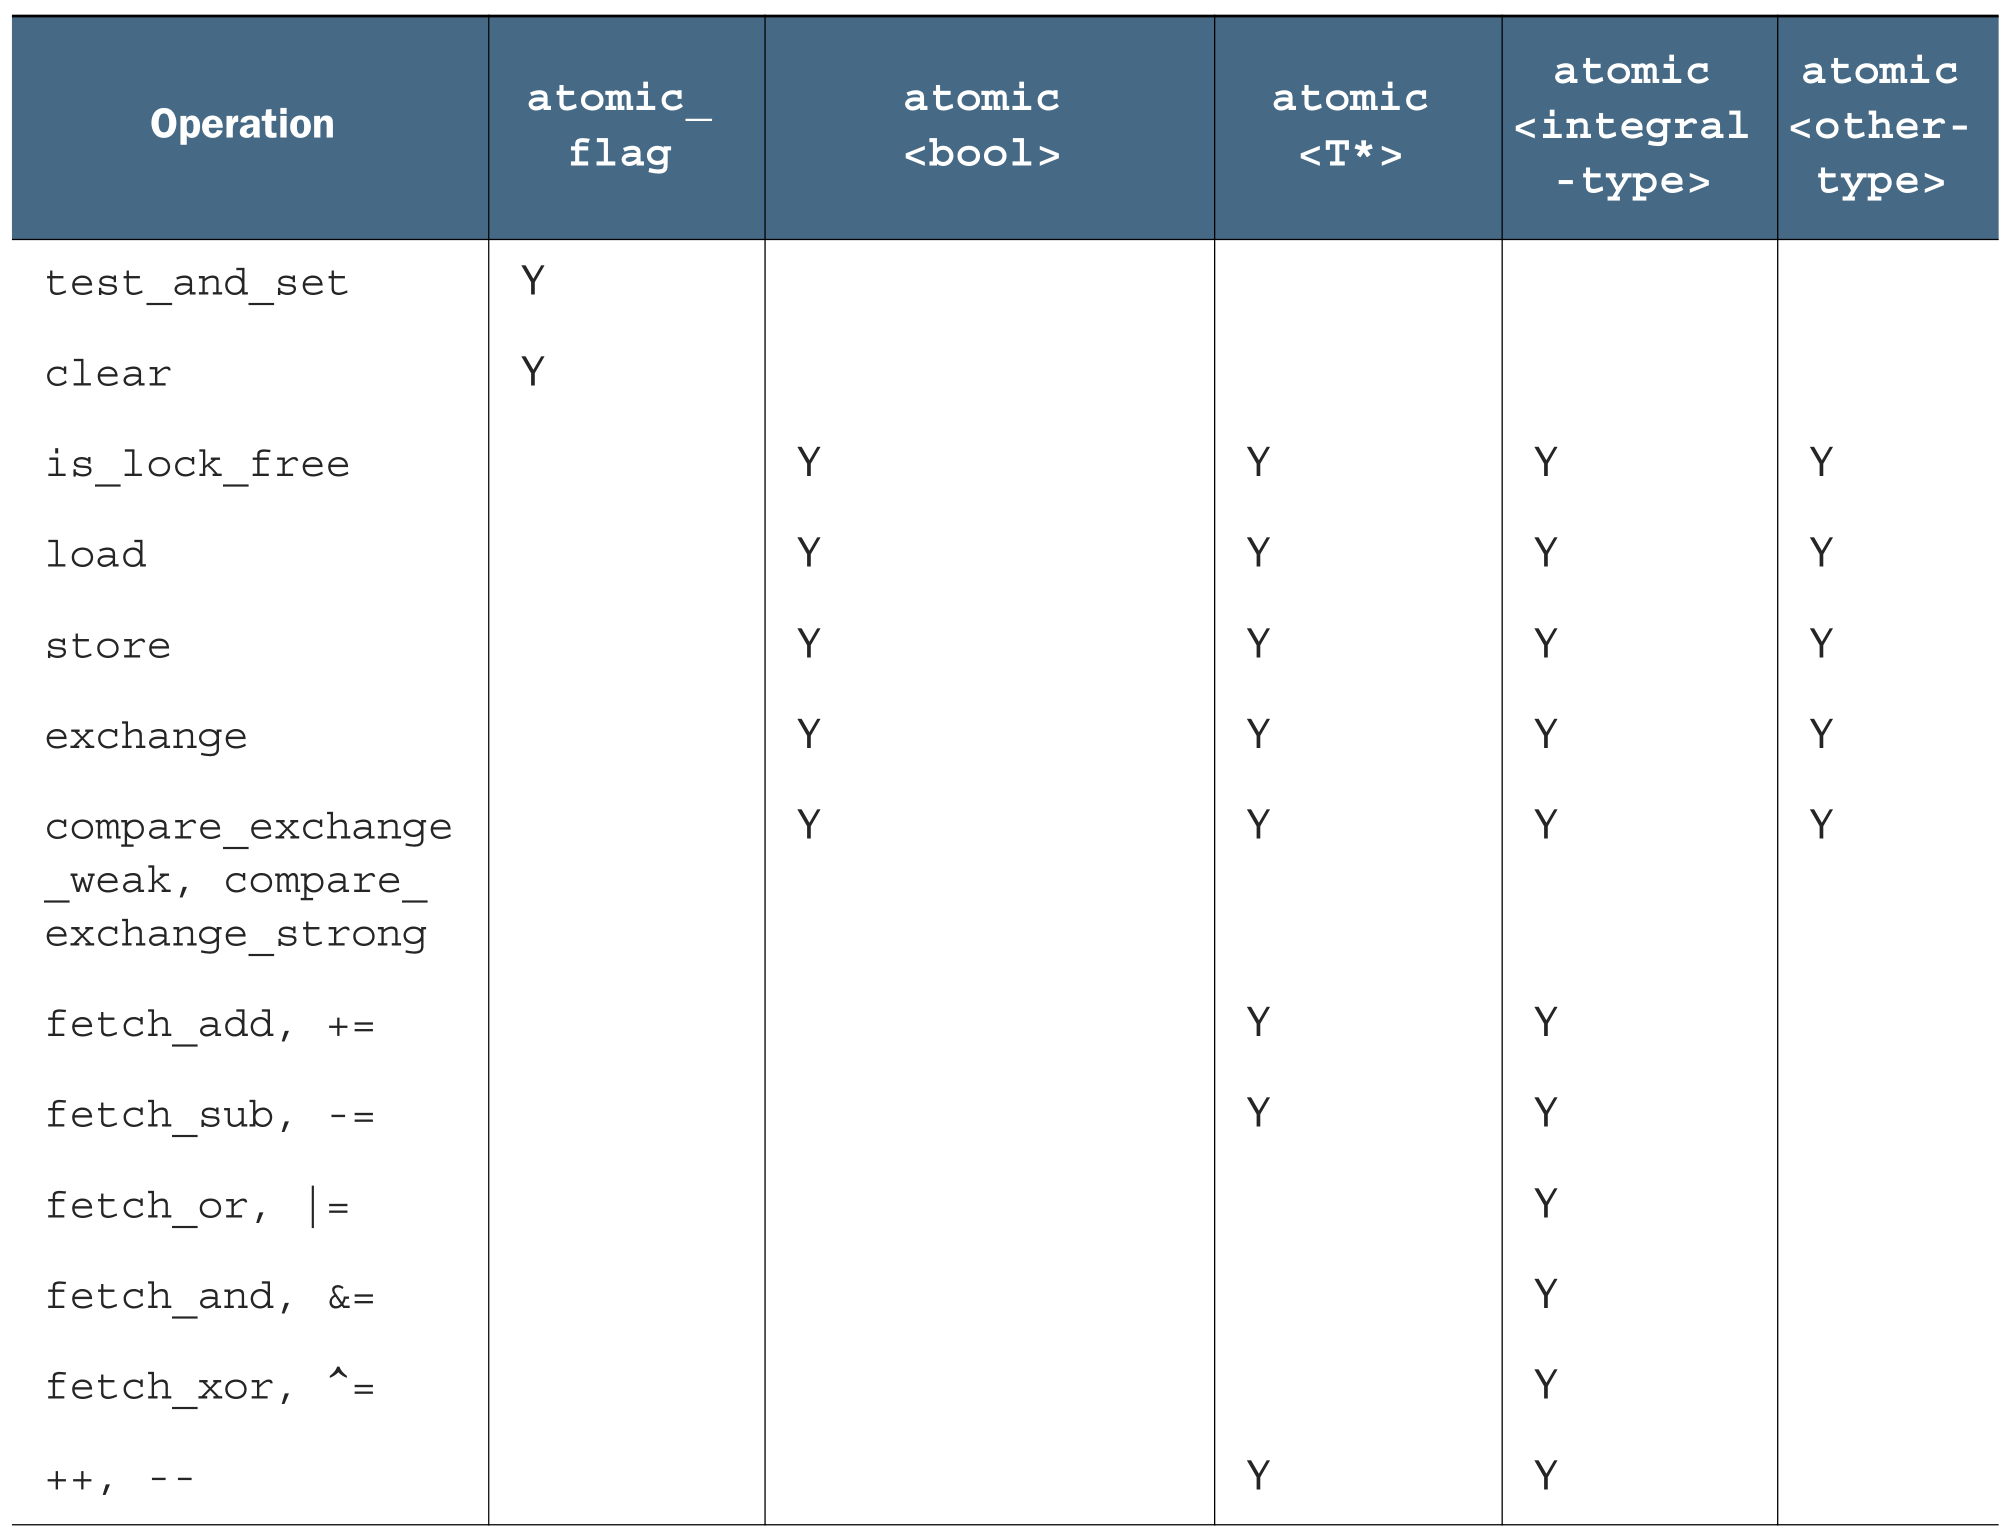Select the atomic<bool> column header
This screenshot has width=2014, height=1534.
point(981,126)
